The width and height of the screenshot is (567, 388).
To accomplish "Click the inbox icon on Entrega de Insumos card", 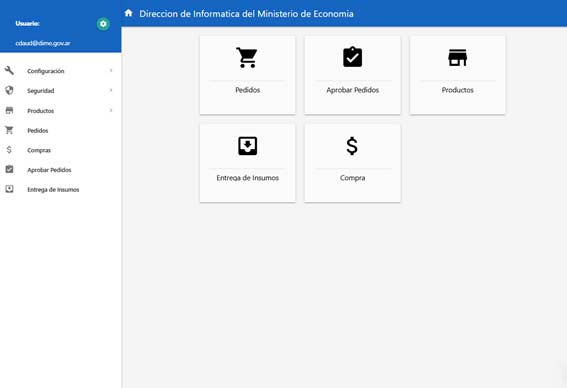I will [x=248, y=146].
